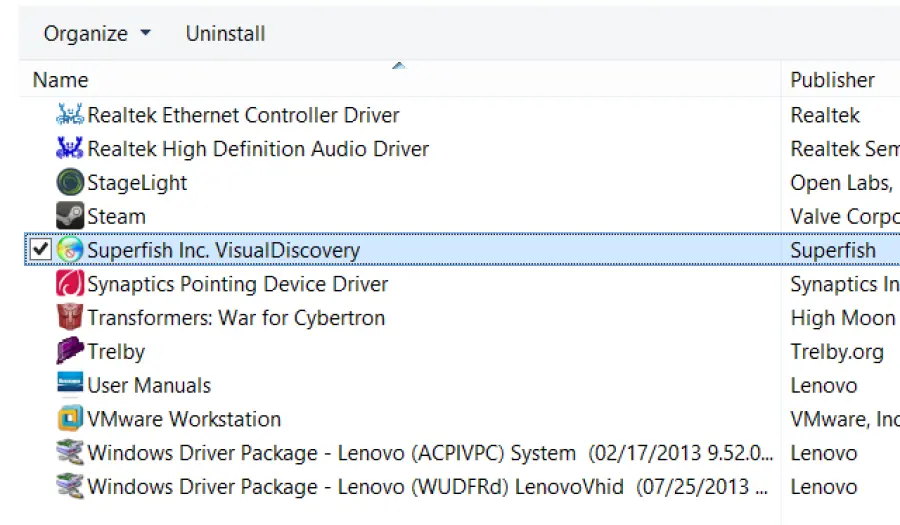
Task: Select Transformers: War for Cybertron entry
Action: coord(236,318)
